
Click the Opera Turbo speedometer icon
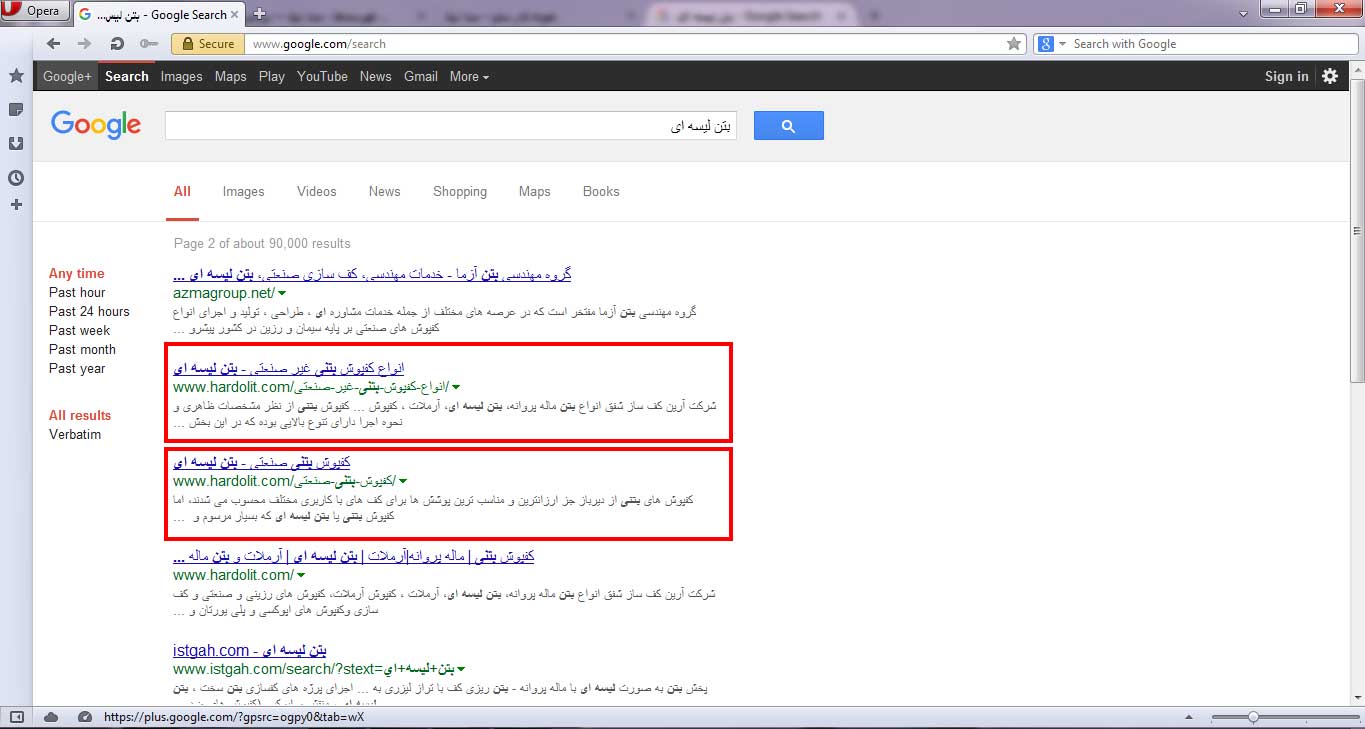click(85, 717)
